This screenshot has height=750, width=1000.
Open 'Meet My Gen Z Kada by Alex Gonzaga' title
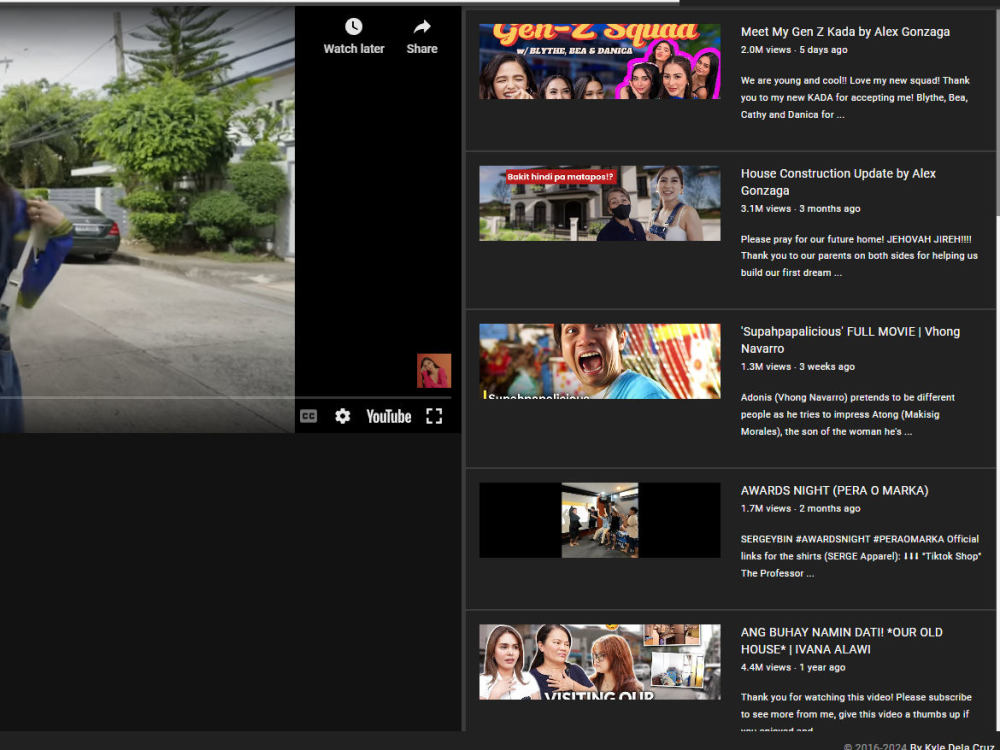click(845, 32)
